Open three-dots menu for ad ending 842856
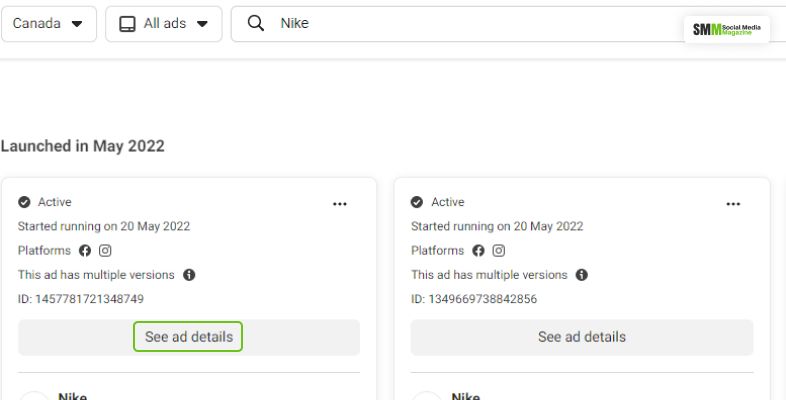 (x=733, y=203)
